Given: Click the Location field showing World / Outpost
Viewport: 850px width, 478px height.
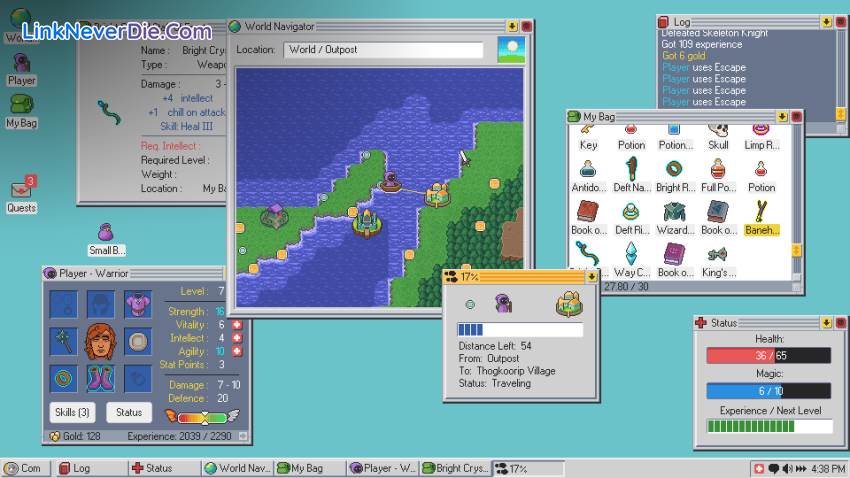Looking at the screenshot, I should click(383, 50).
